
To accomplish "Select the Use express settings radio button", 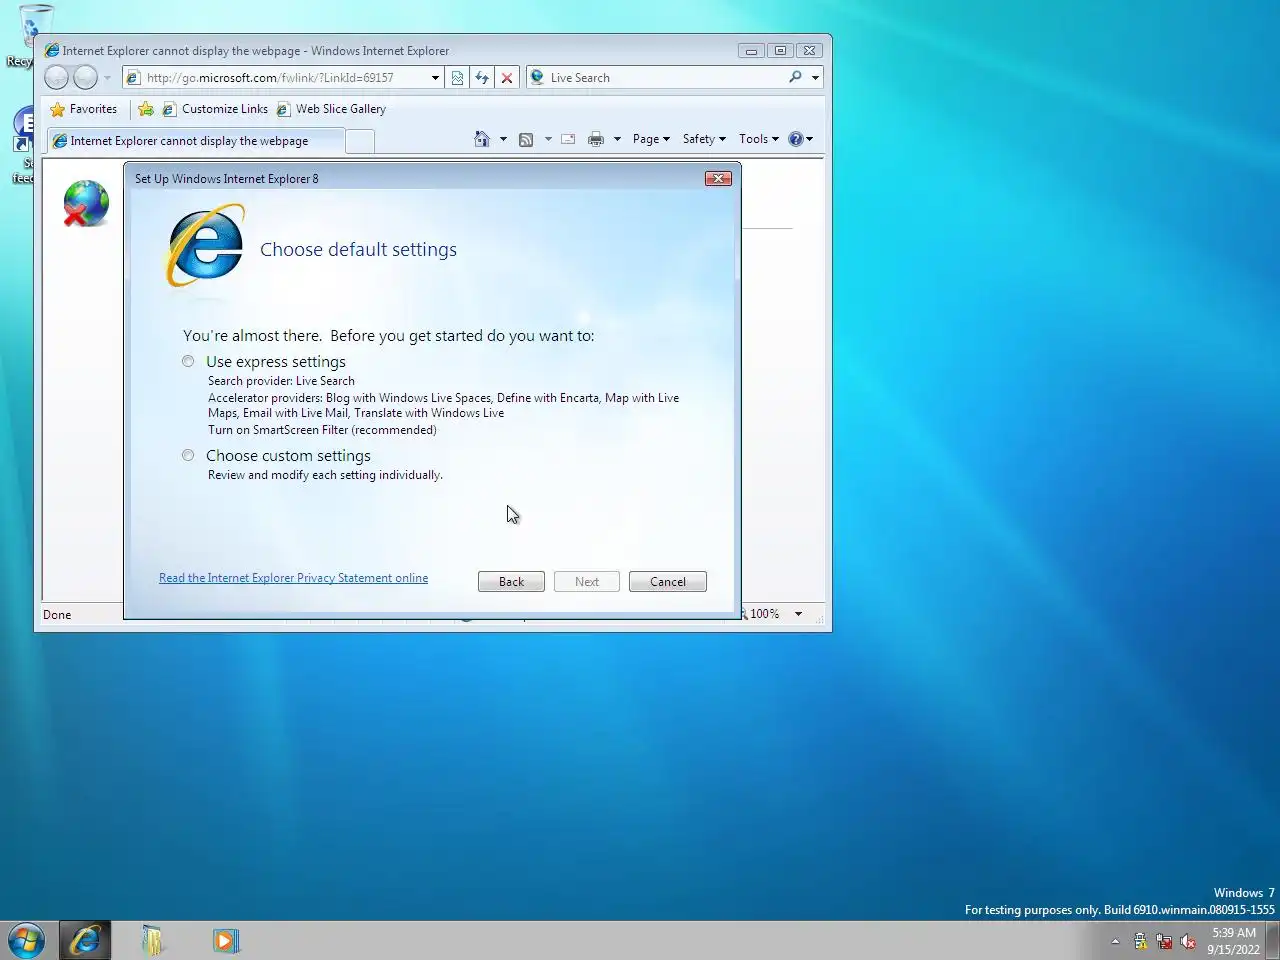I will coord(188,361).
